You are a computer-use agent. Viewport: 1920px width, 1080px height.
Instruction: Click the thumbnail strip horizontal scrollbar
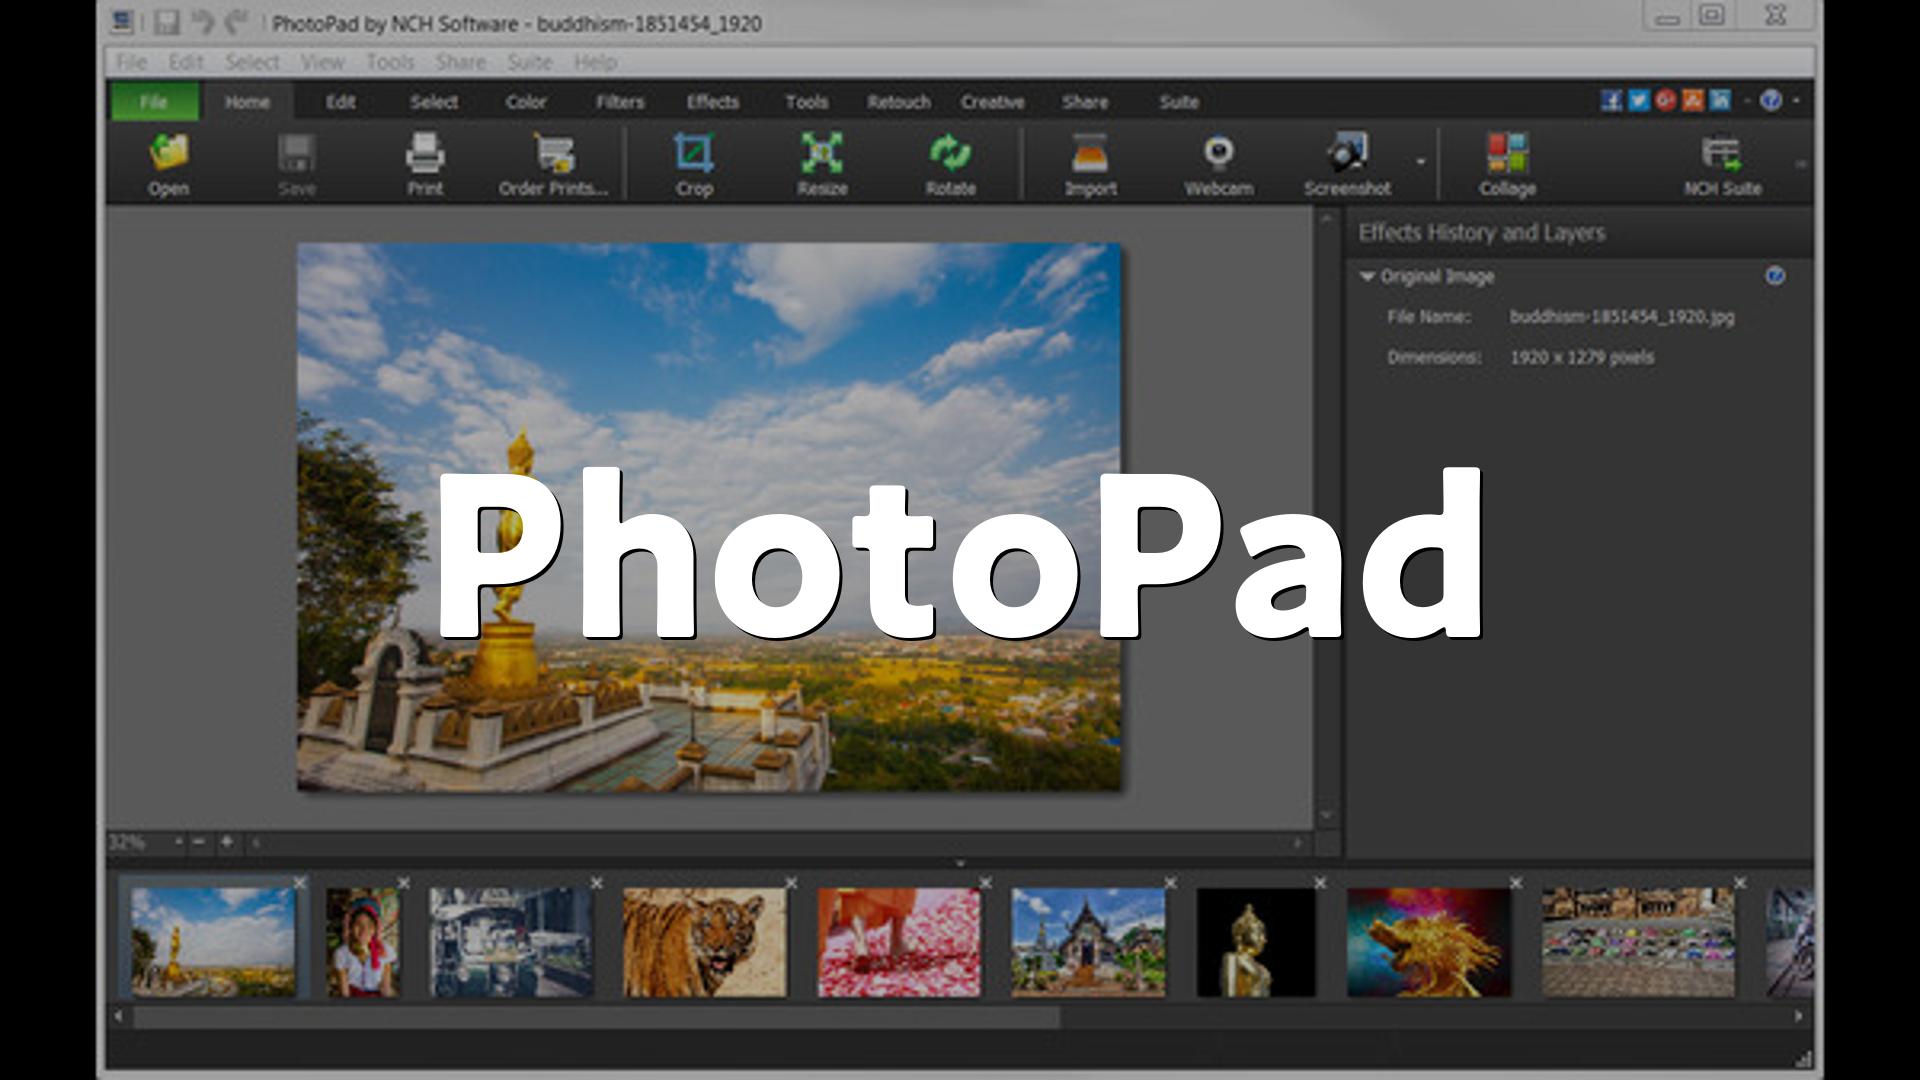coord(596,1017)
